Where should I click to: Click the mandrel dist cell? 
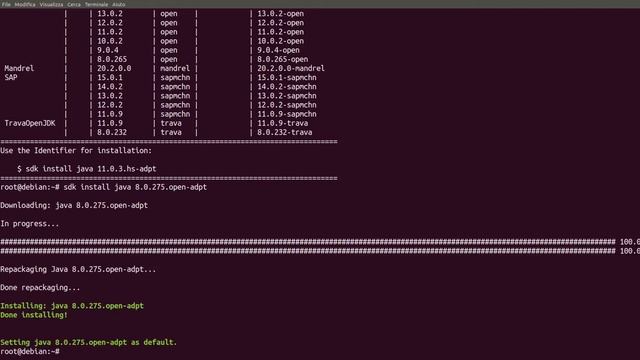tap(175, 68)
